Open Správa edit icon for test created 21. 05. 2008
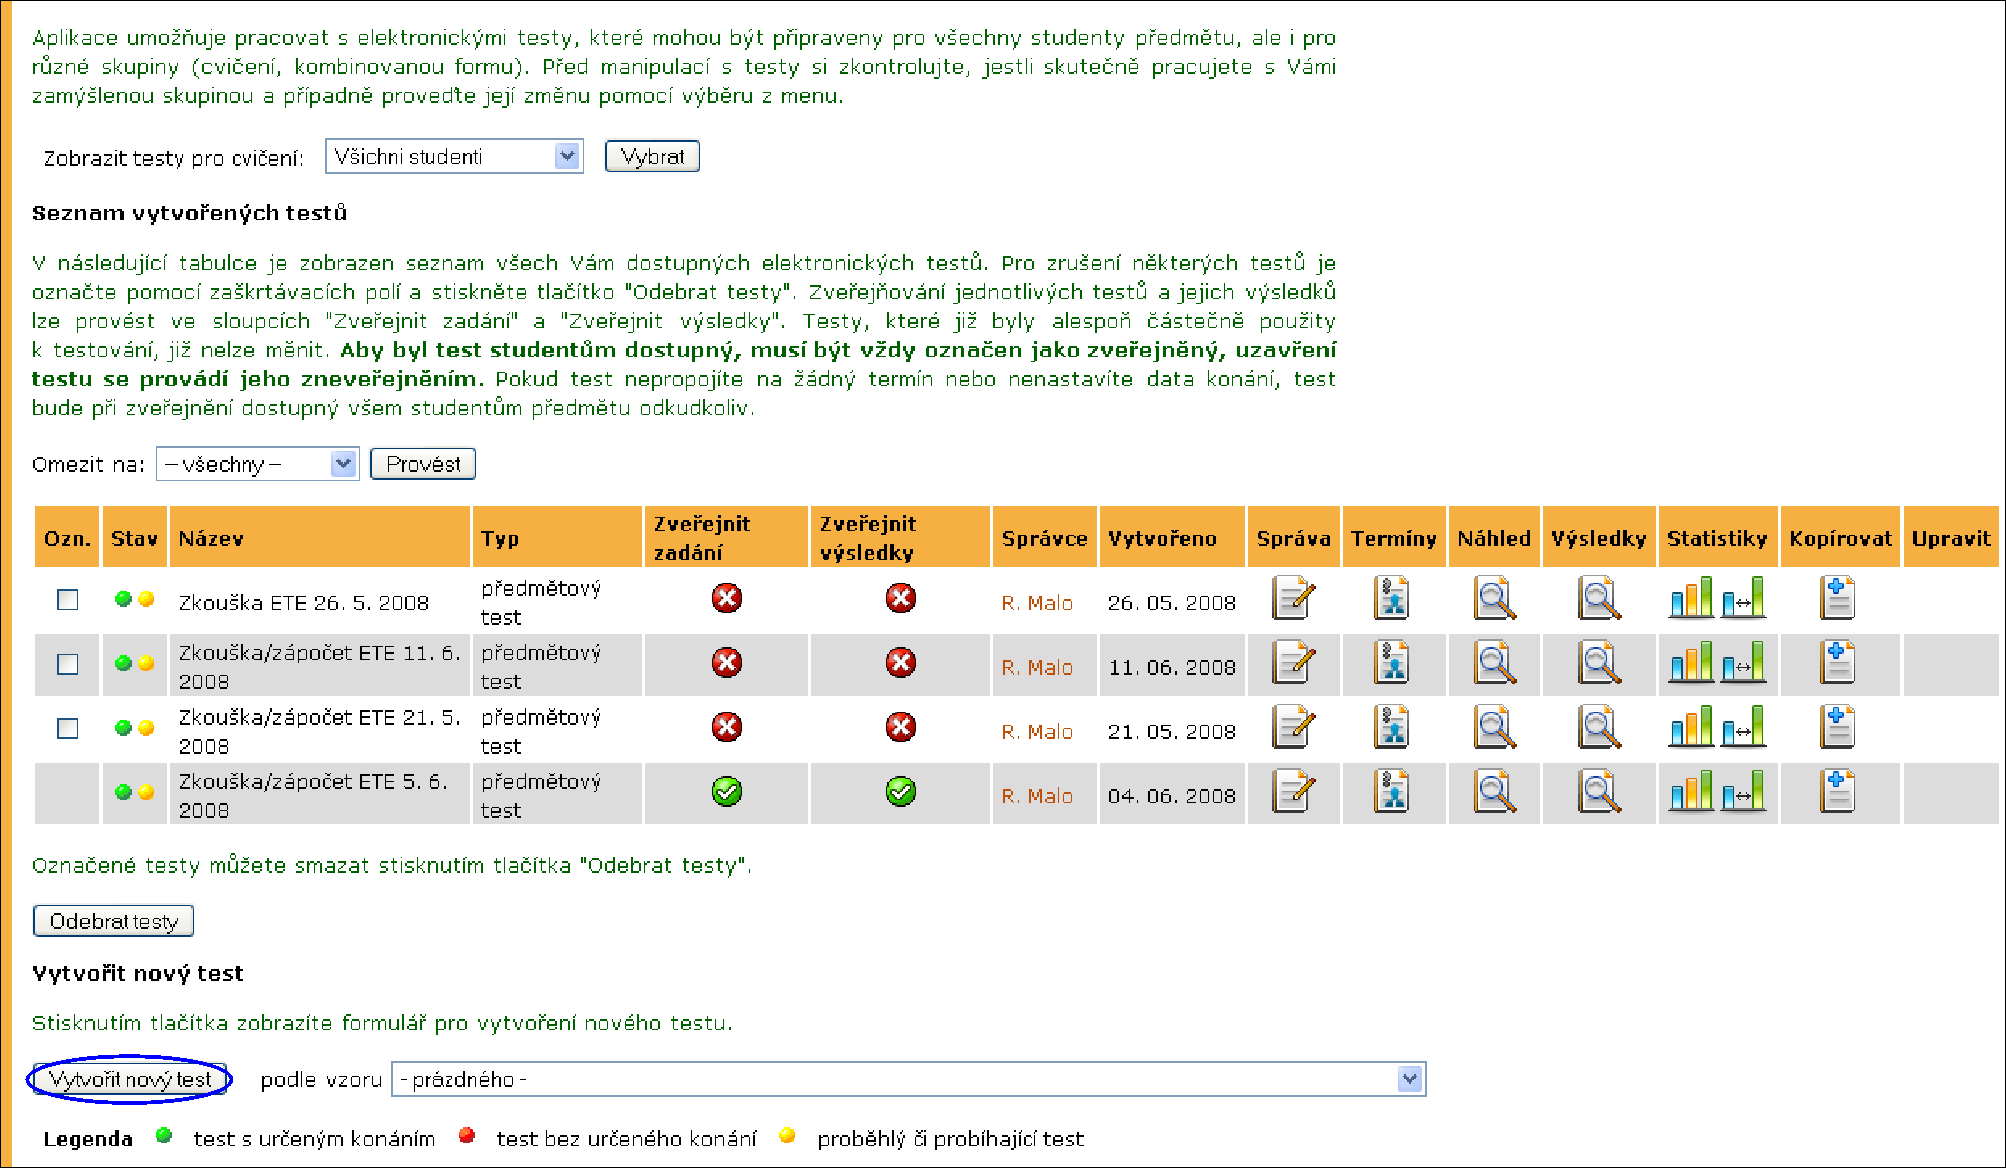Screen dimensions: 2006x1168 tap(1293, 728)
